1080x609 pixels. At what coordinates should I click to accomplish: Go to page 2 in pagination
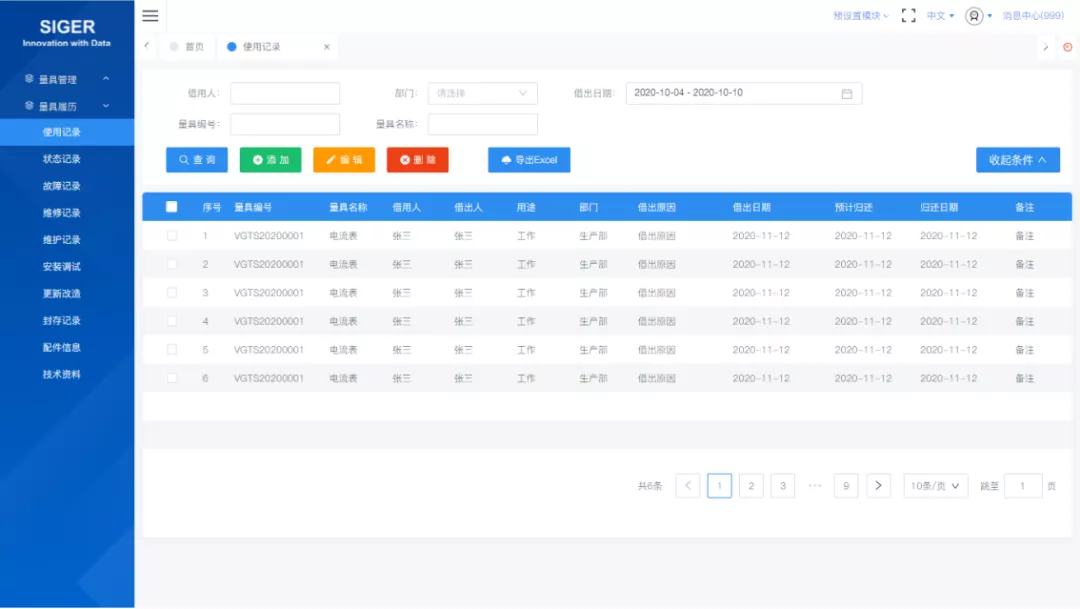[751, 486]
